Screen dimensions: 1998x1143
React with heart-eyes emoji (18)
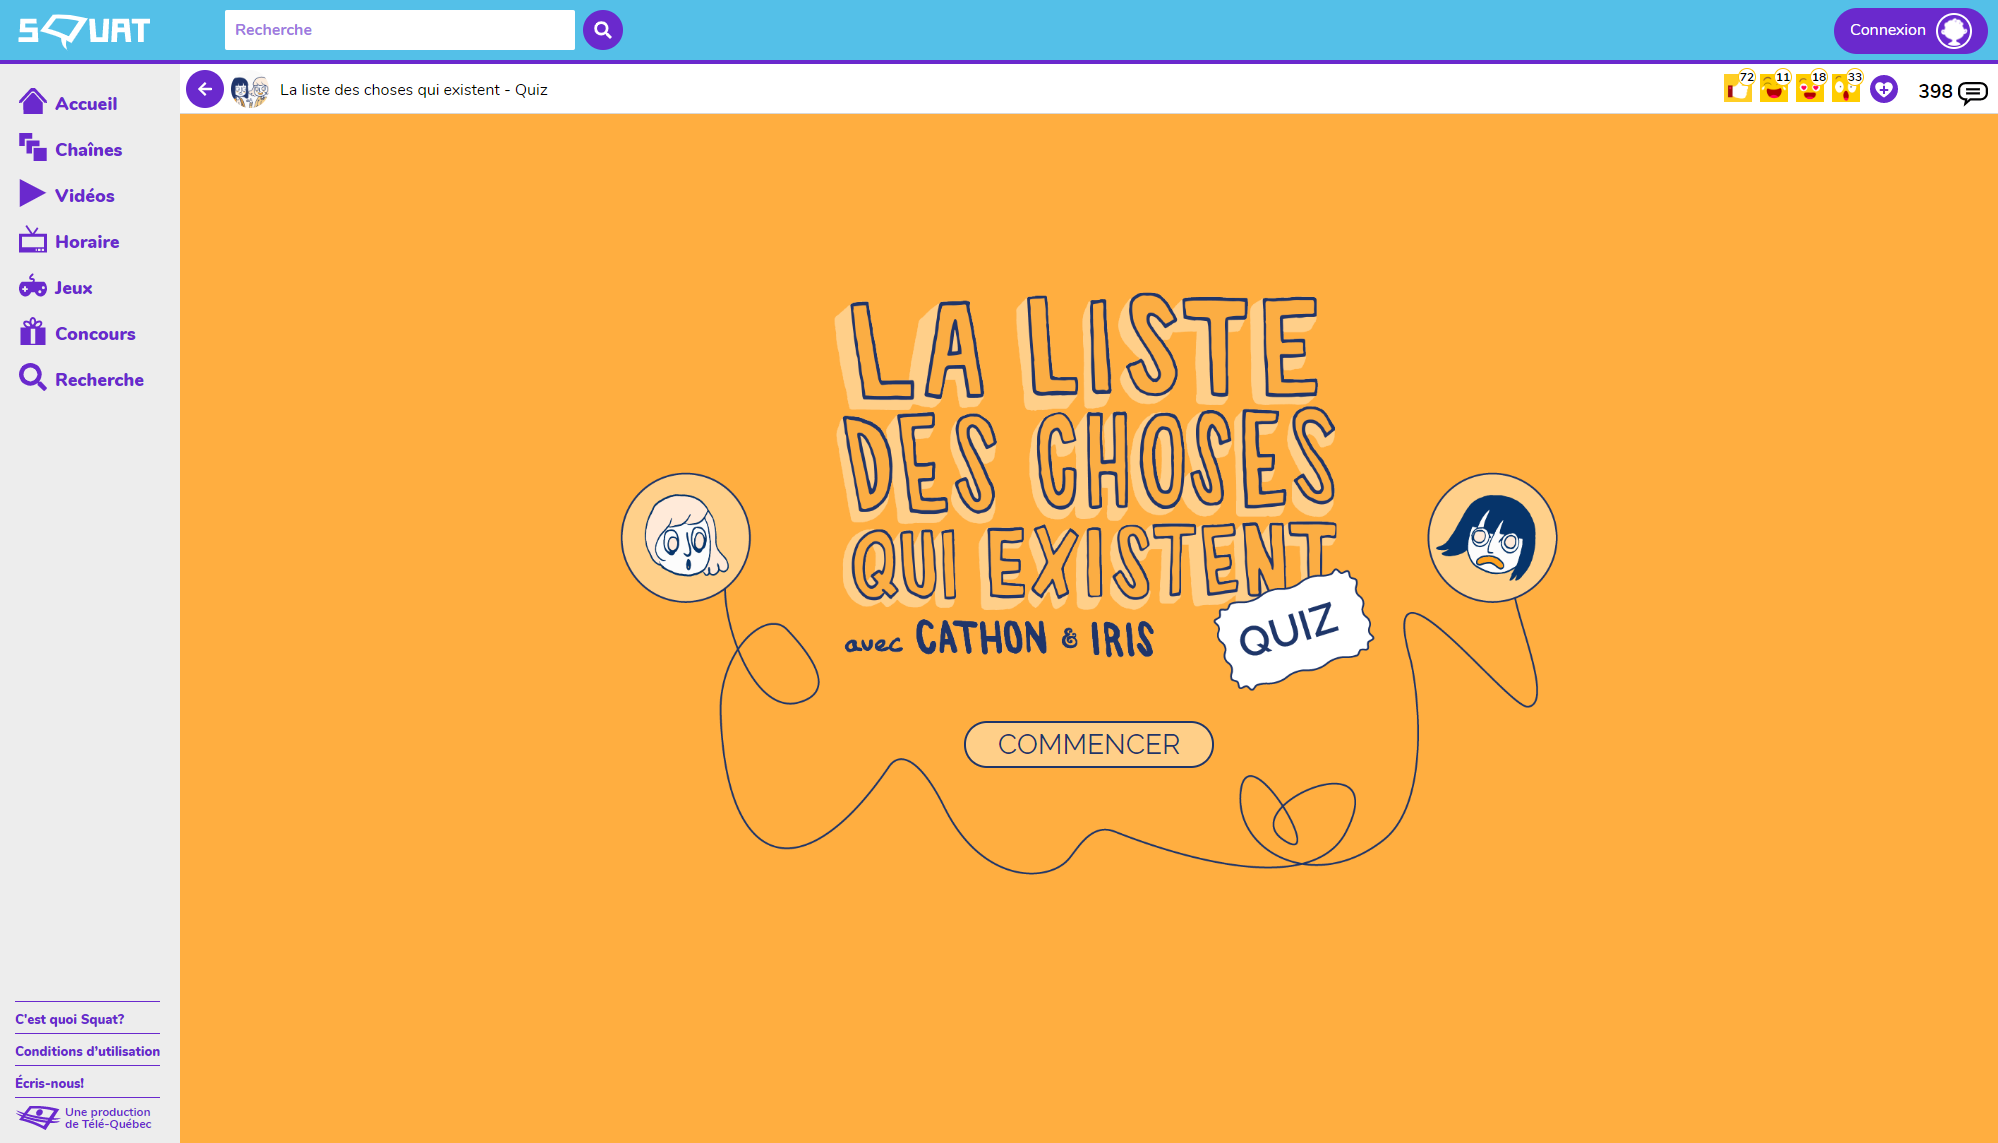(x=1810, y=88)
